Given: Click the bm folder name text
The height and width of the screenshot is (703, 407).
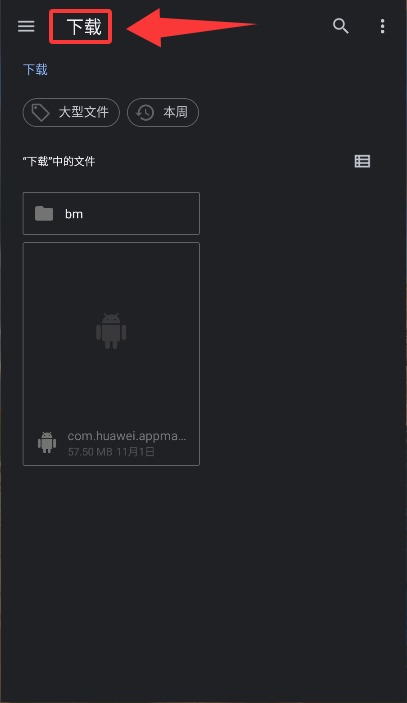Looking at the screenshot, I should 74,214.
